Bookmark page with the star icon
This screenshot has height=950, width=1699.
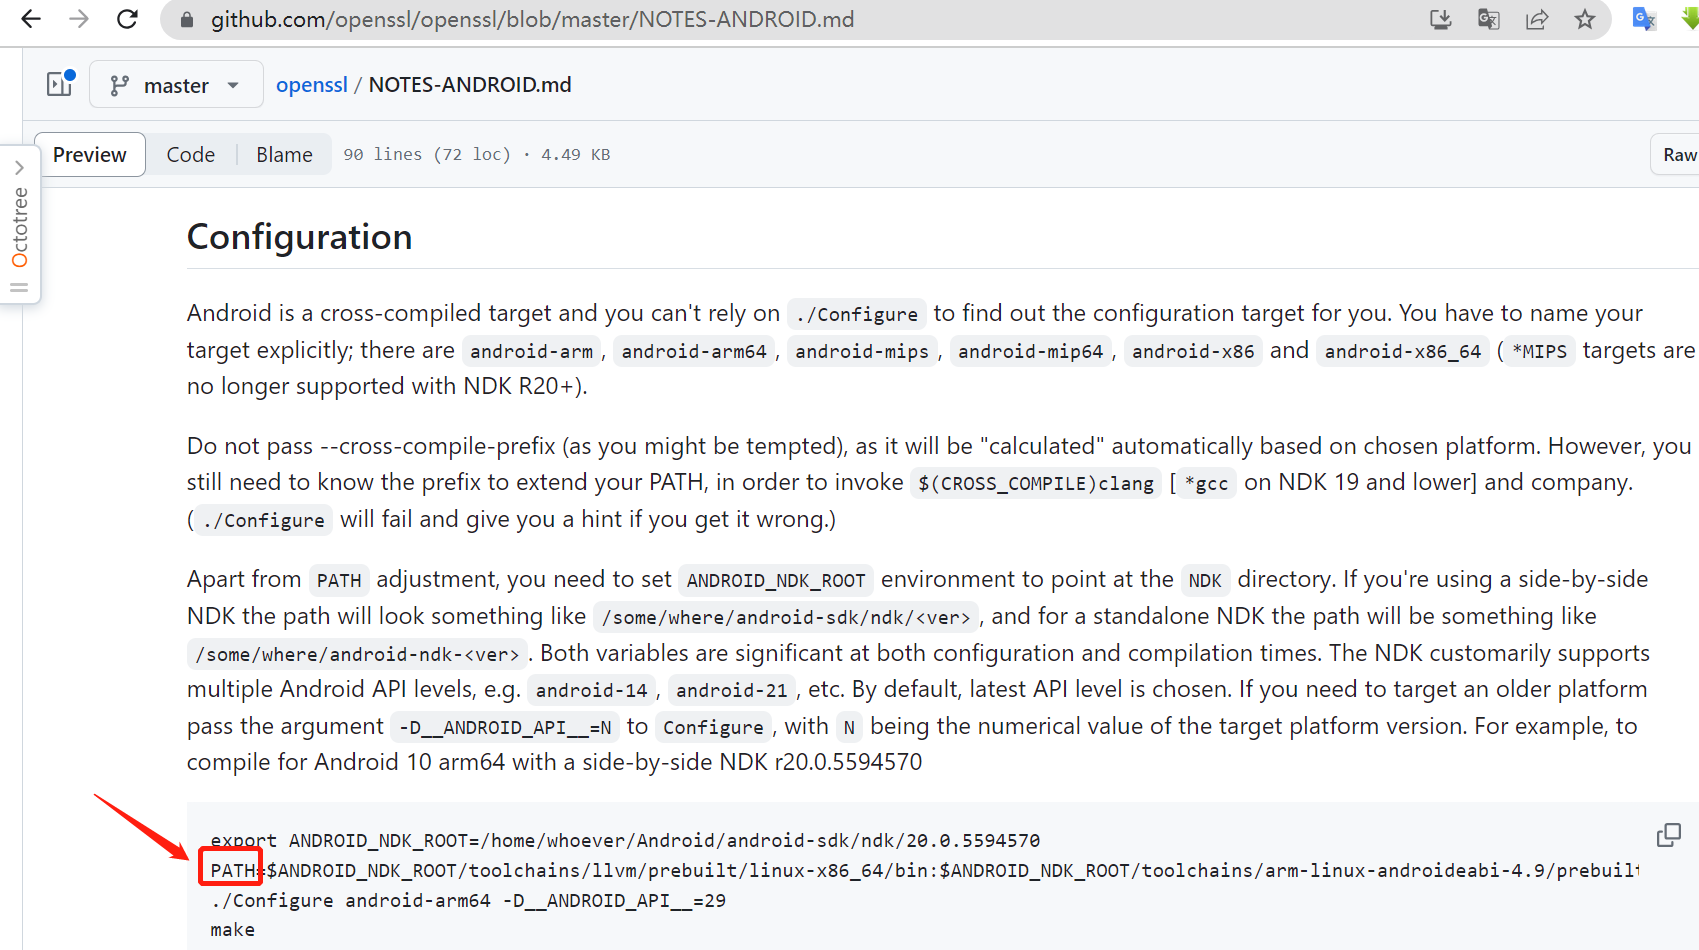pos(1585,19)
